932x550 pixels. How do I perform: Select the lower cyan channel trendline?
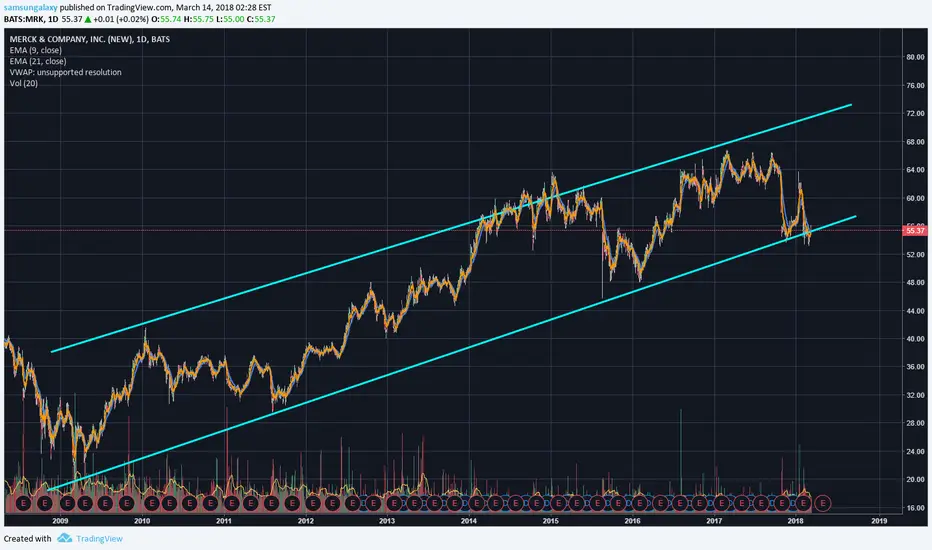click(x=452, y=353)
